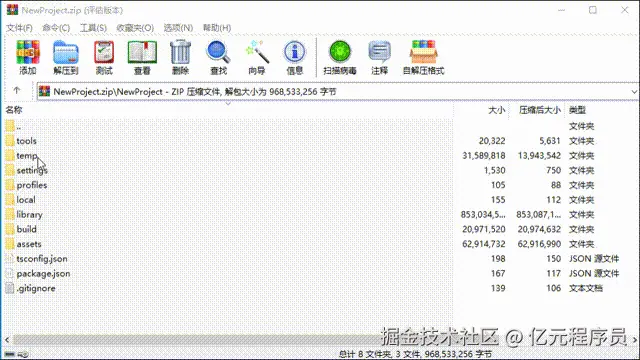Open the 选项(N) menu
Viewport: 640px width, 360px height.
click(x=178, y=28)
